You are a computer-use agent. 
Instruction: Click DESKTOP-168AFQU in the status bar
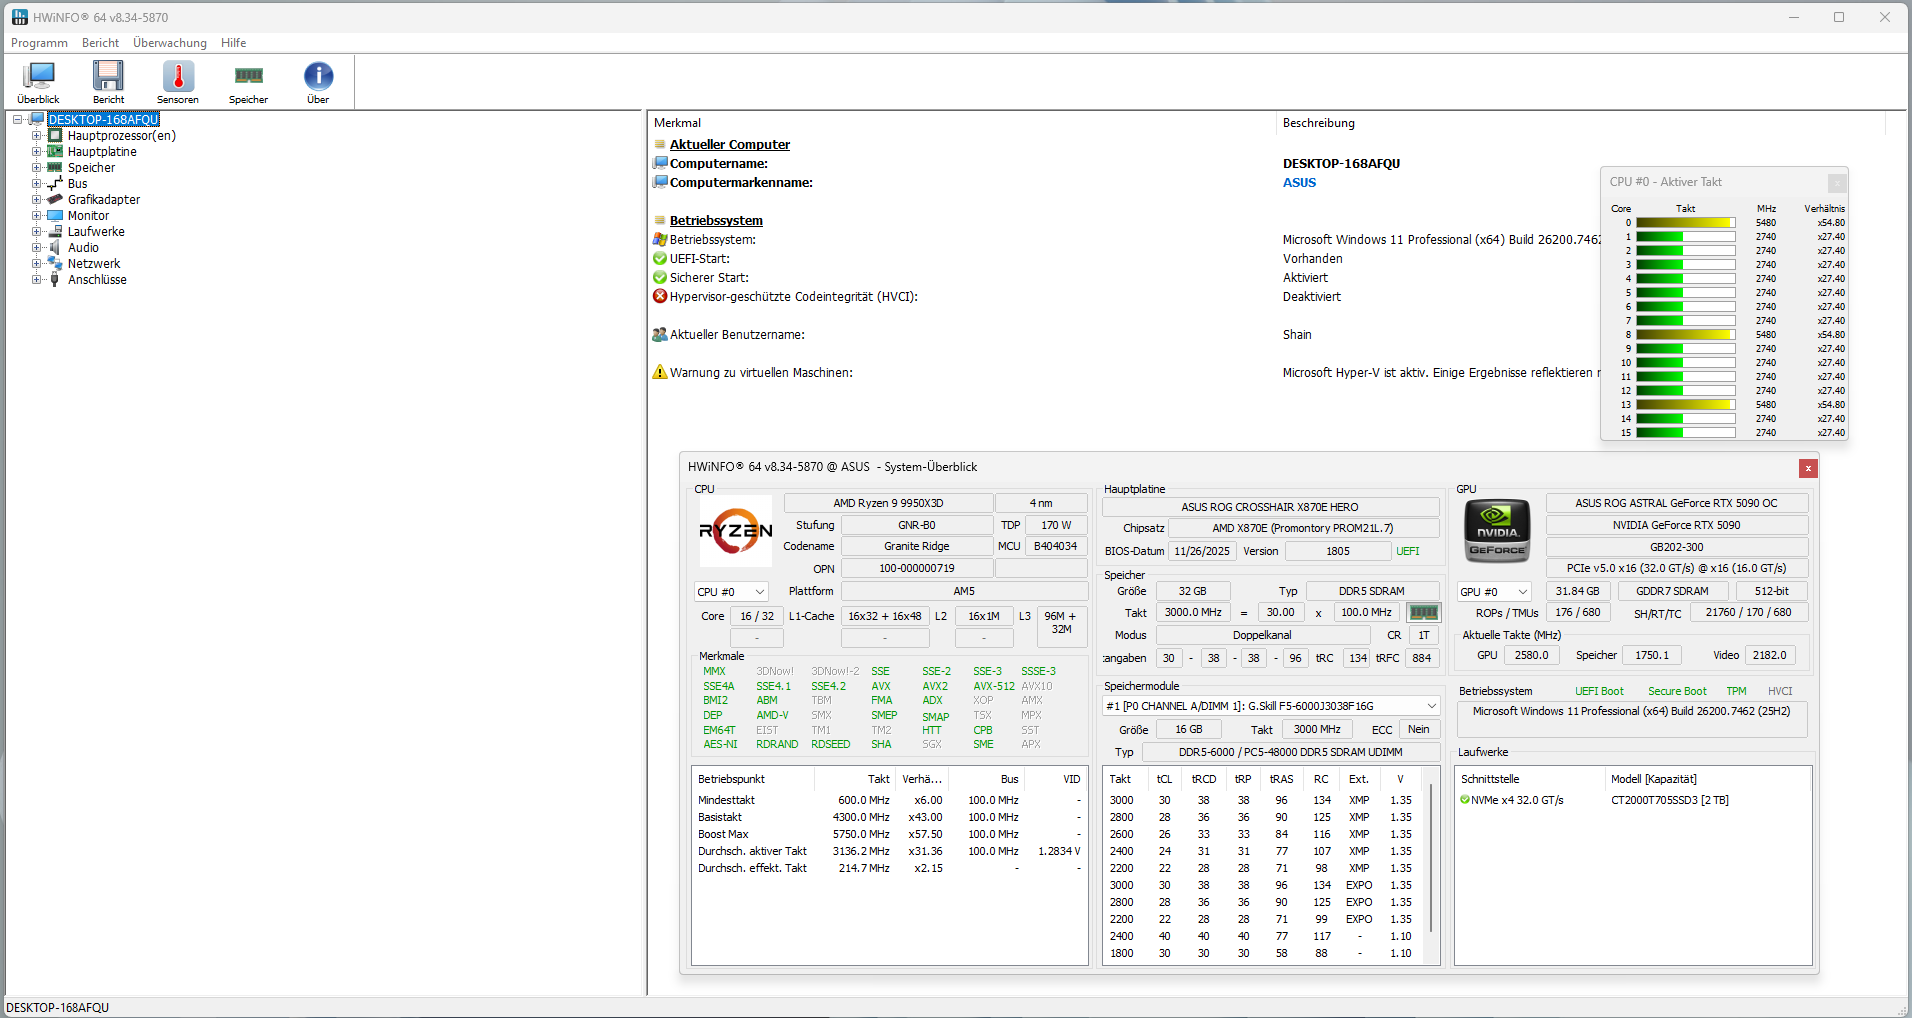tap(57, 1008)
